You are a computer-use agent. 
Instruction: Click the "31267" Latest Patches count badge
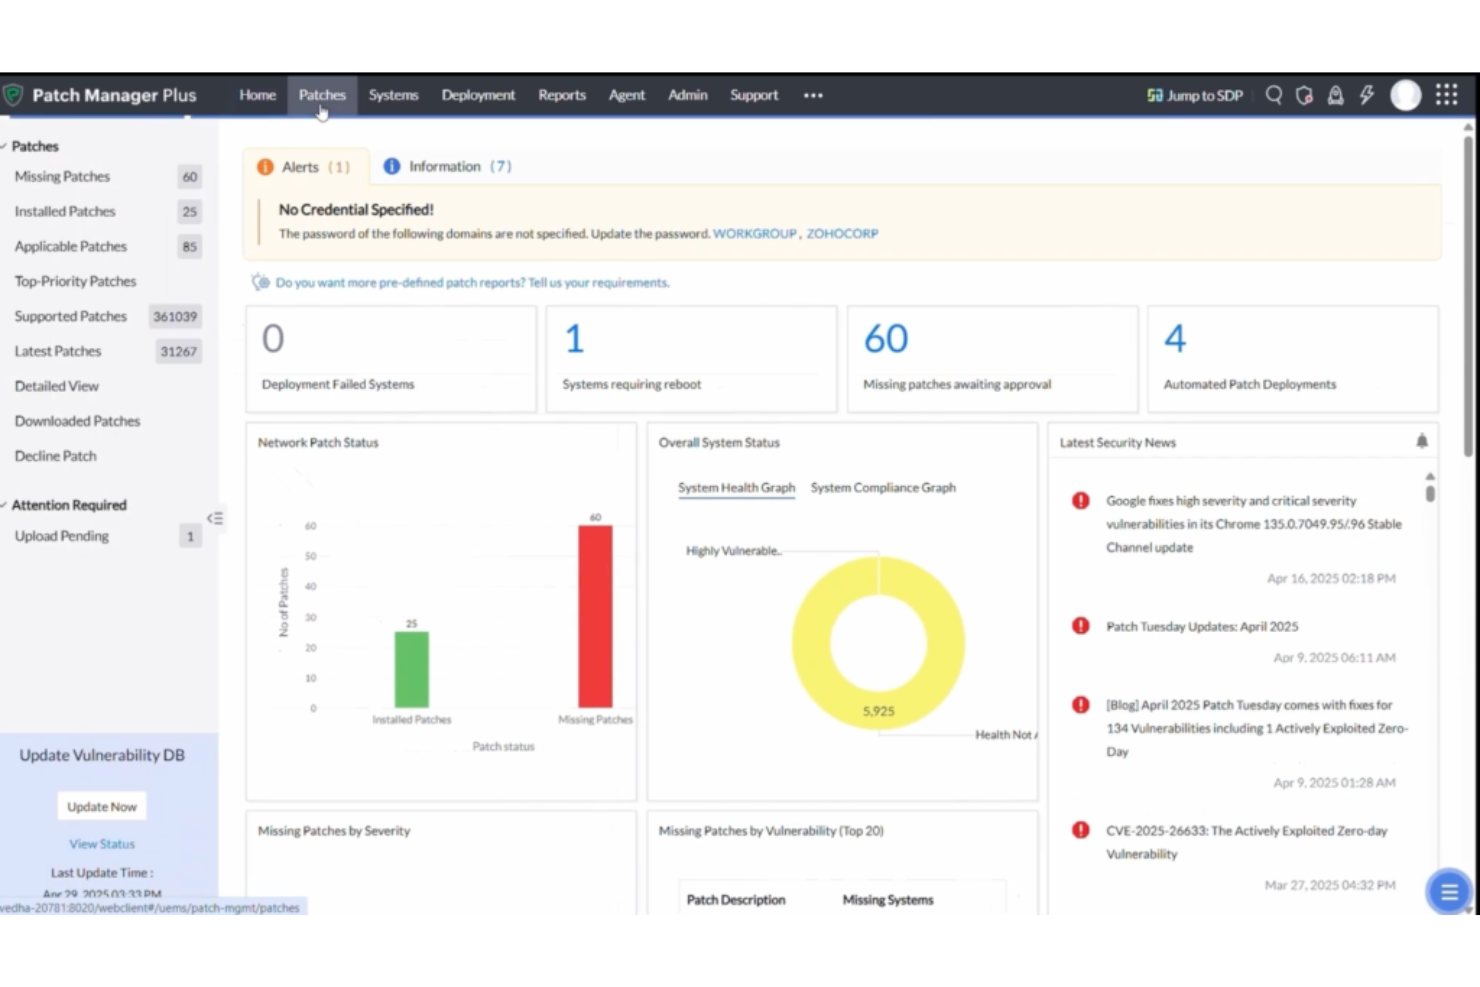(x=178, y=351)
